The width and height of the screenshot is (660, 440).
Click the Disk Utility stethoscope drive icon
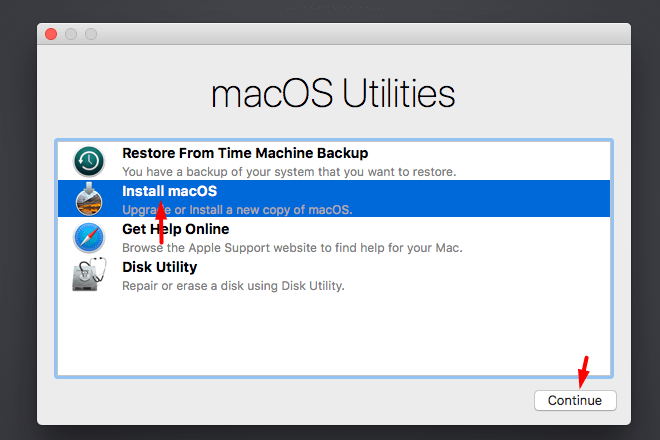tap(89, 275)
